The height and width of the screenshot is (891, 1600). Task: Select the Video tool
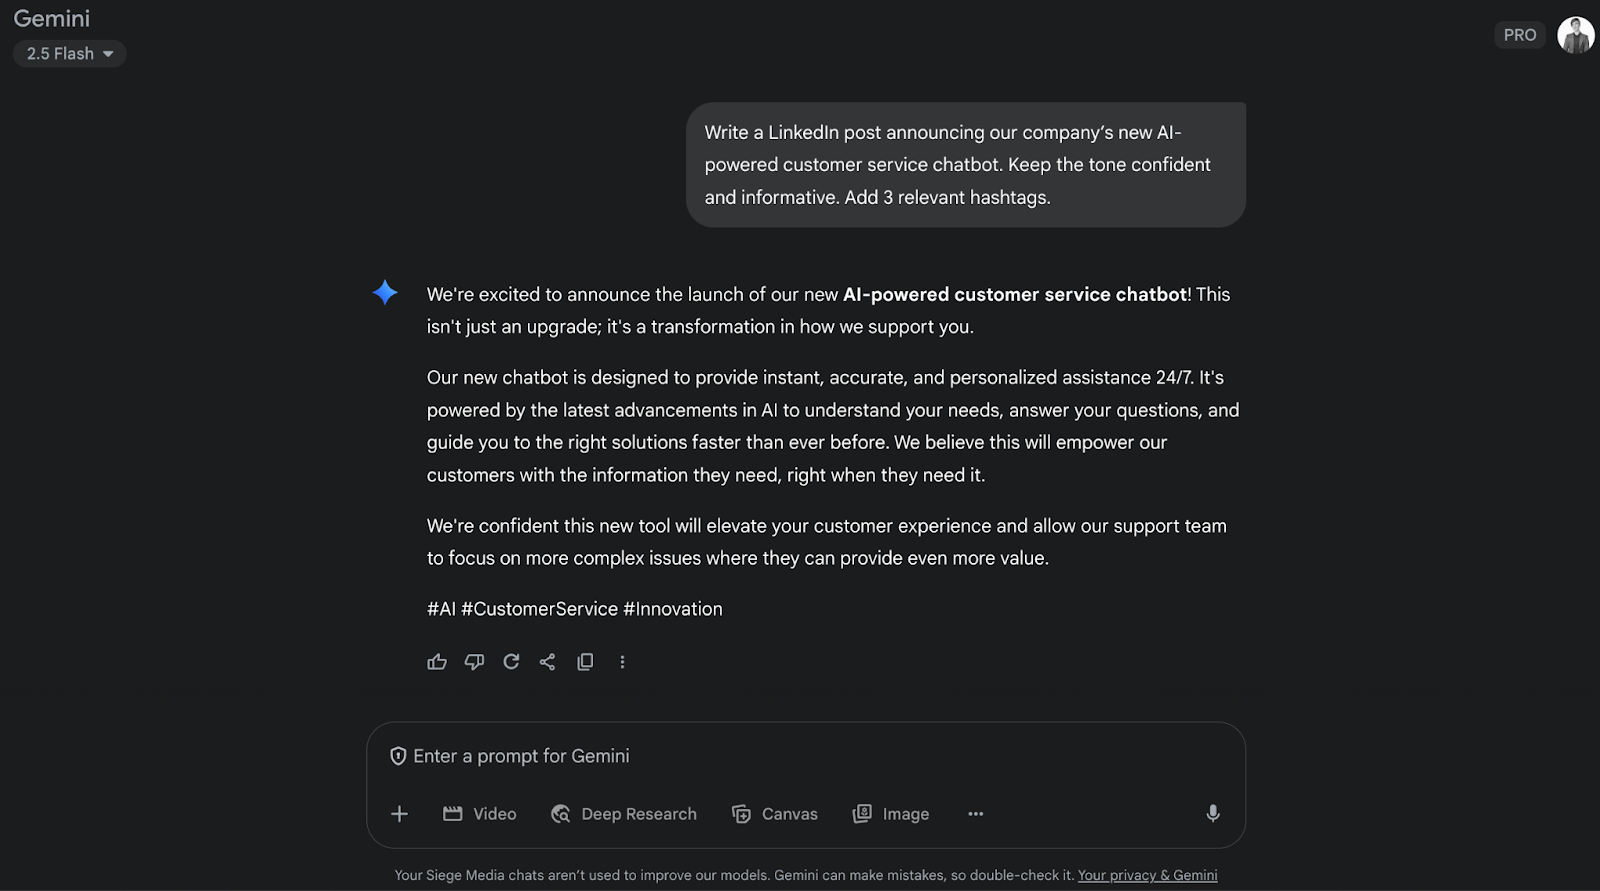point(480,814)
